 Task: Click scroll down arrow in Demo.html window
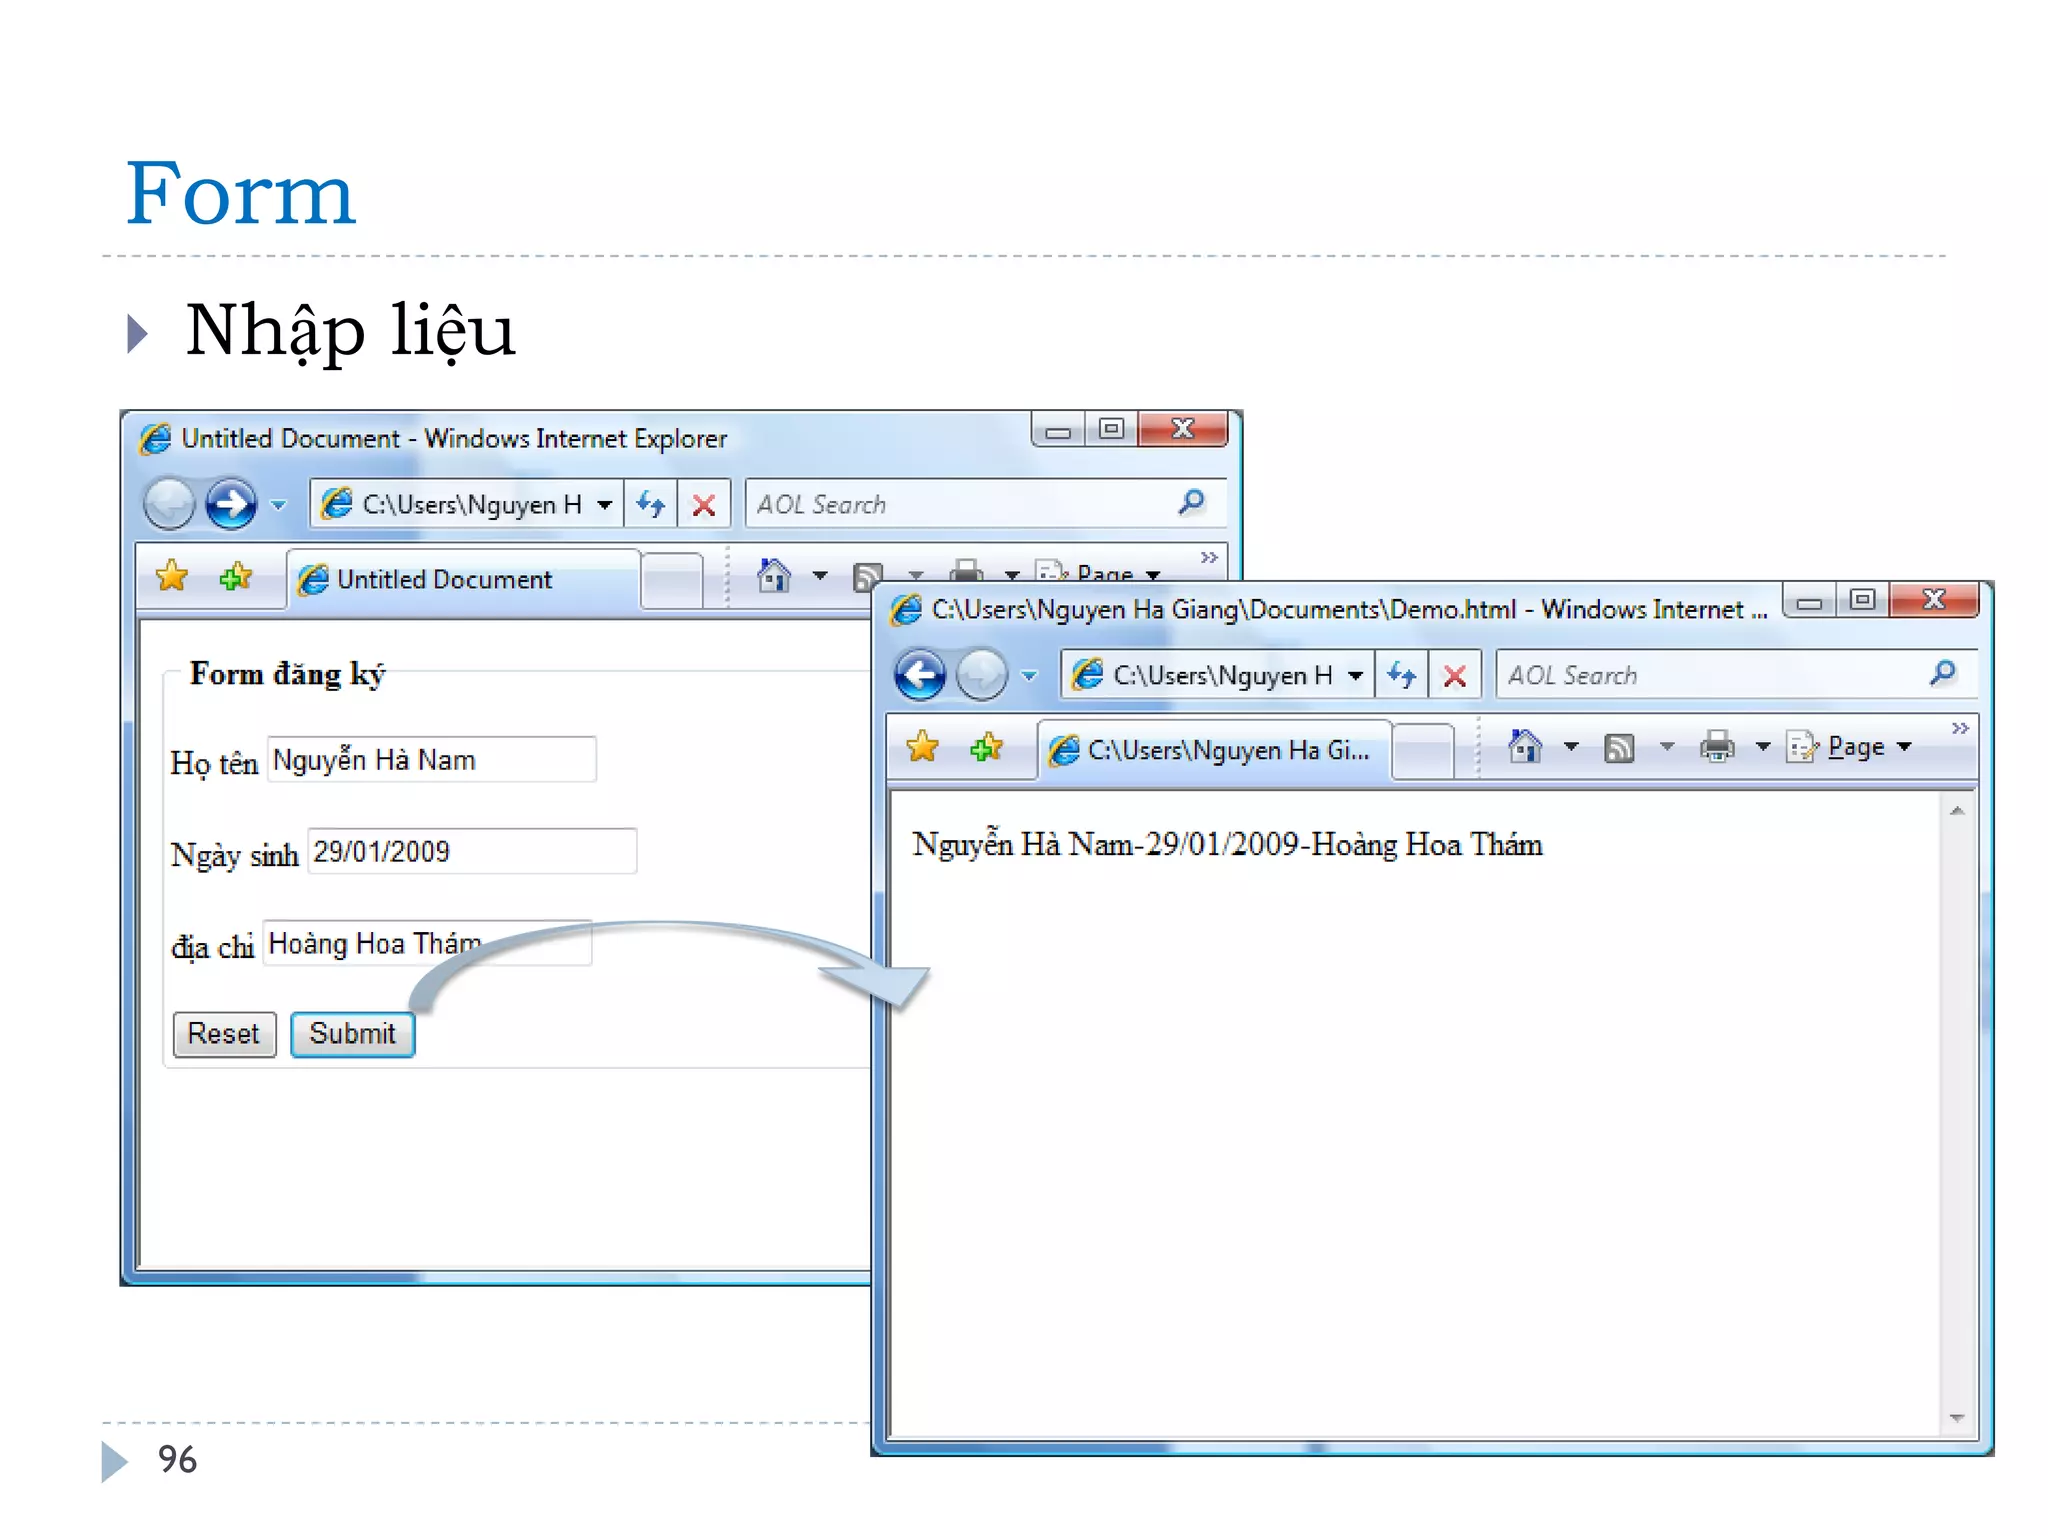pos(1957,1418)
